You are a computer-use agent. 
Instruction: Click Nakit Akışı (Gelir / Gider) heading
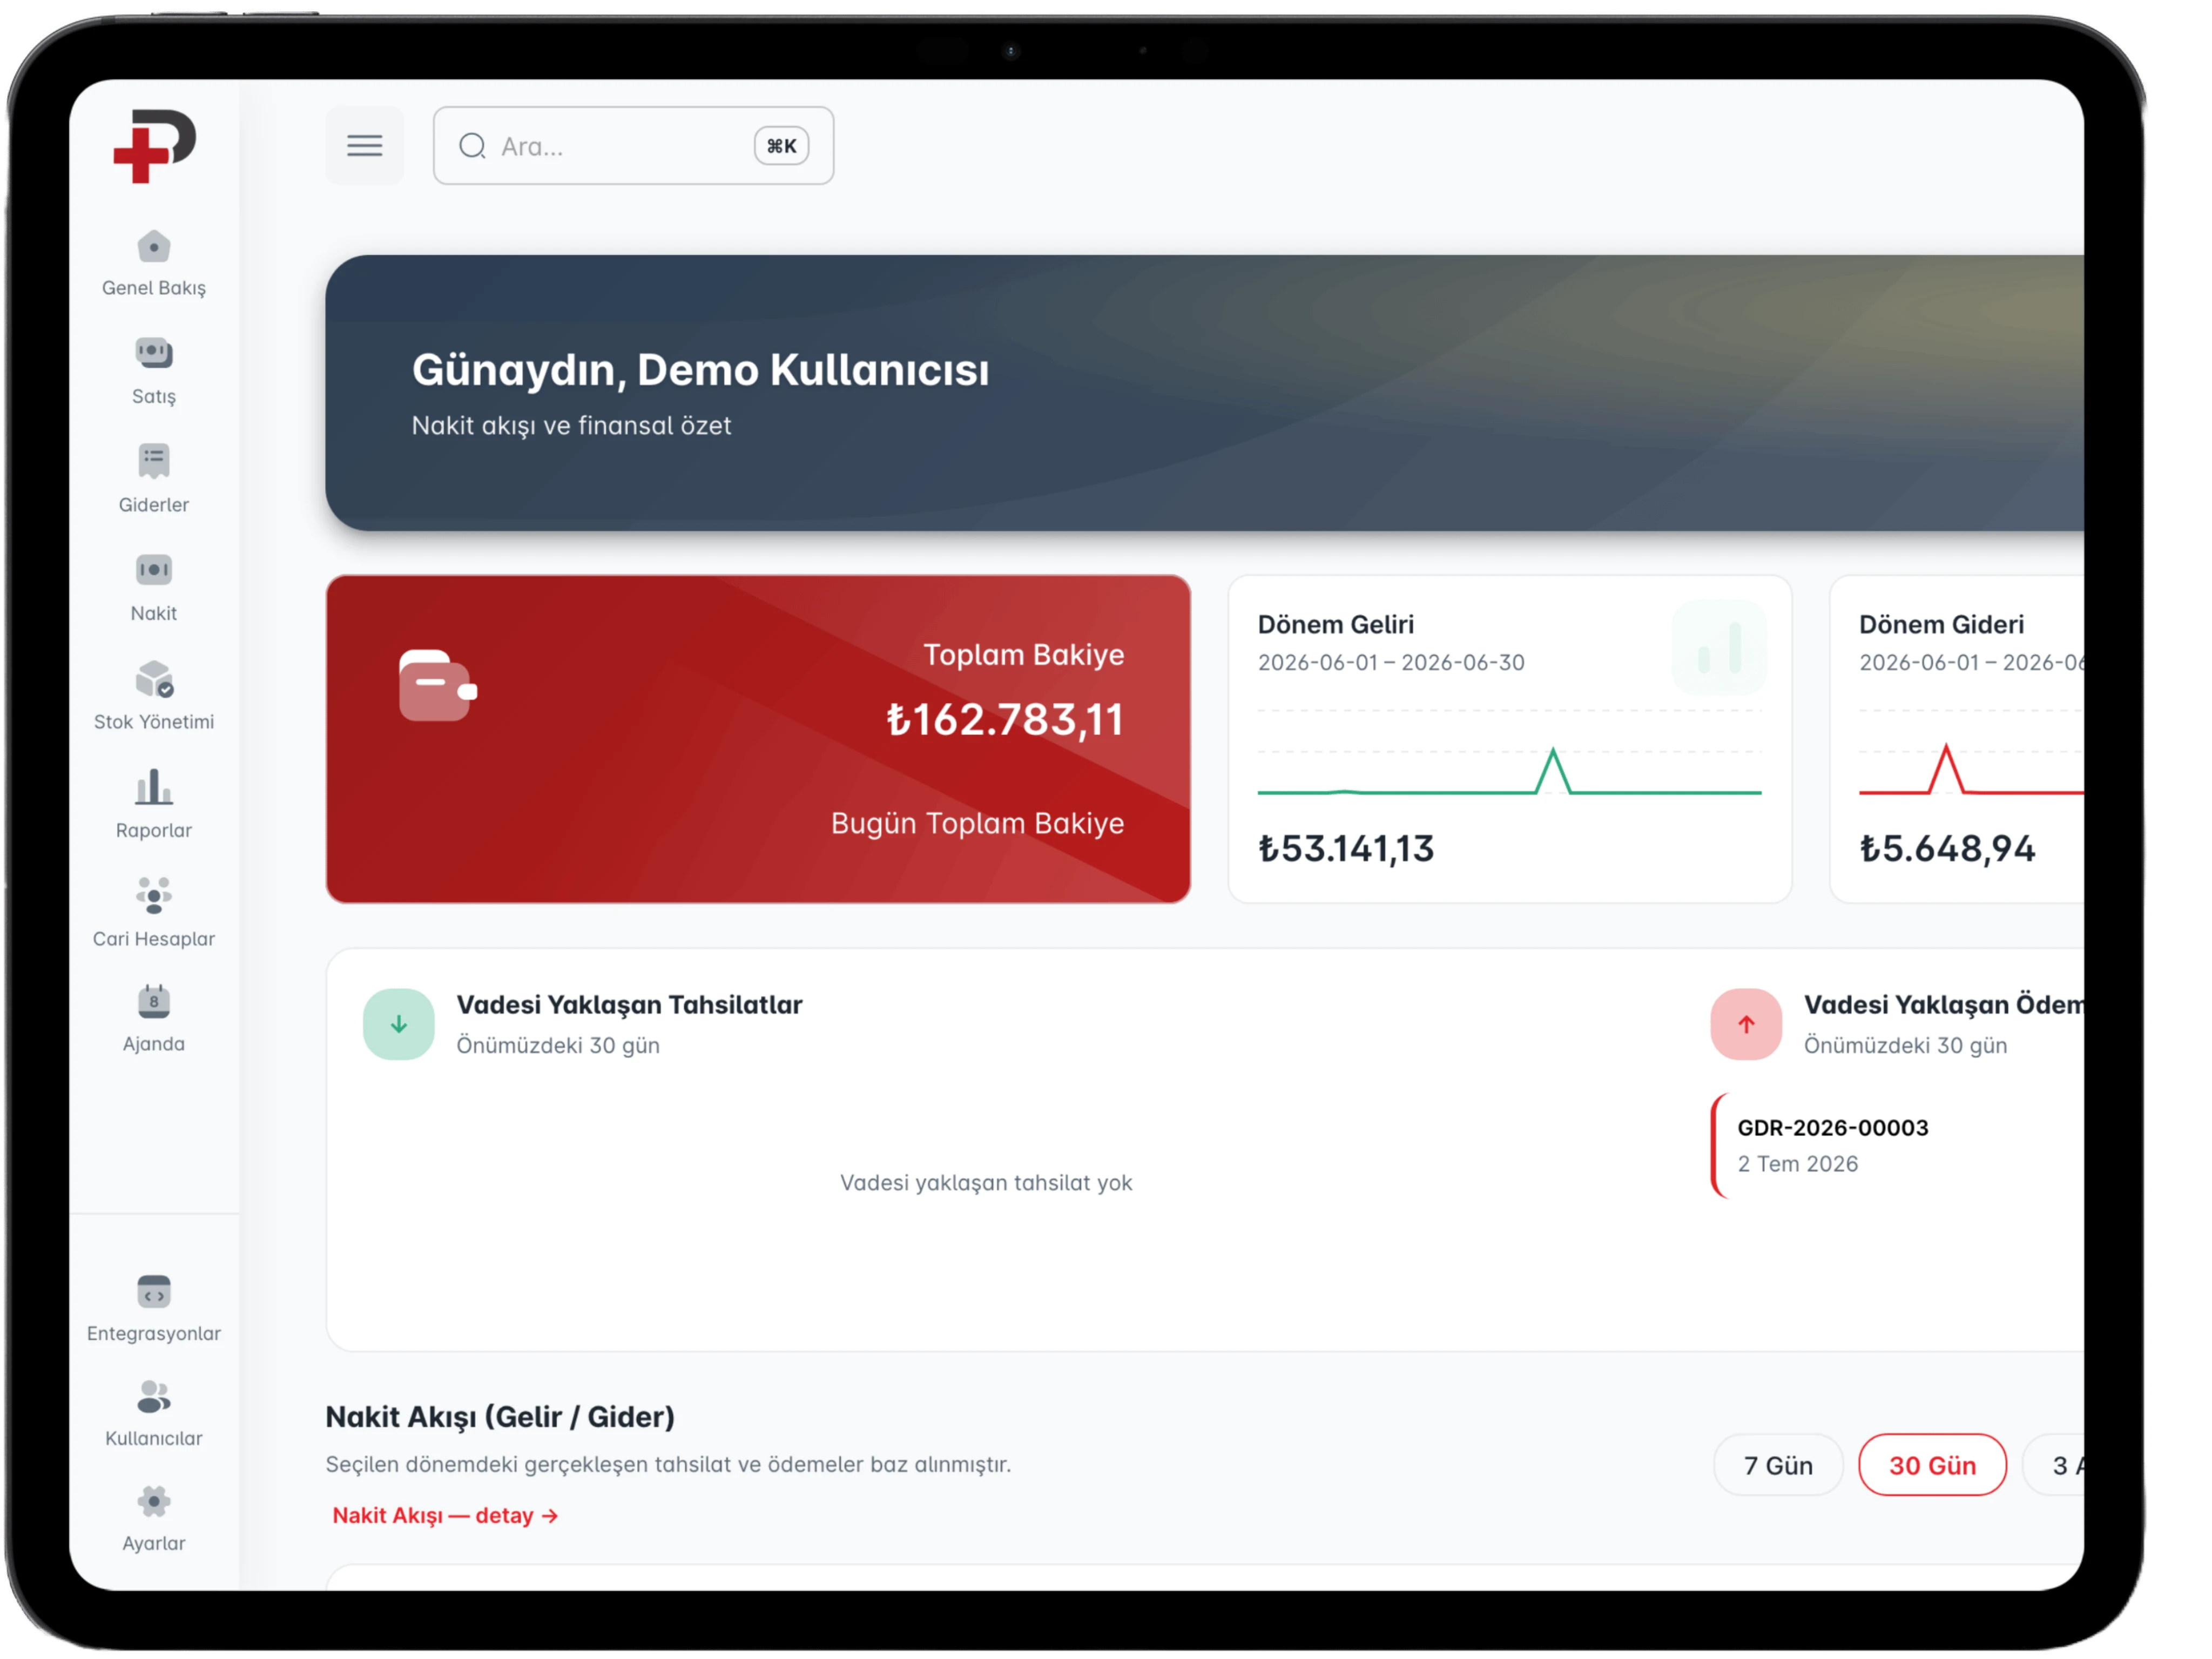point(500,1416)
